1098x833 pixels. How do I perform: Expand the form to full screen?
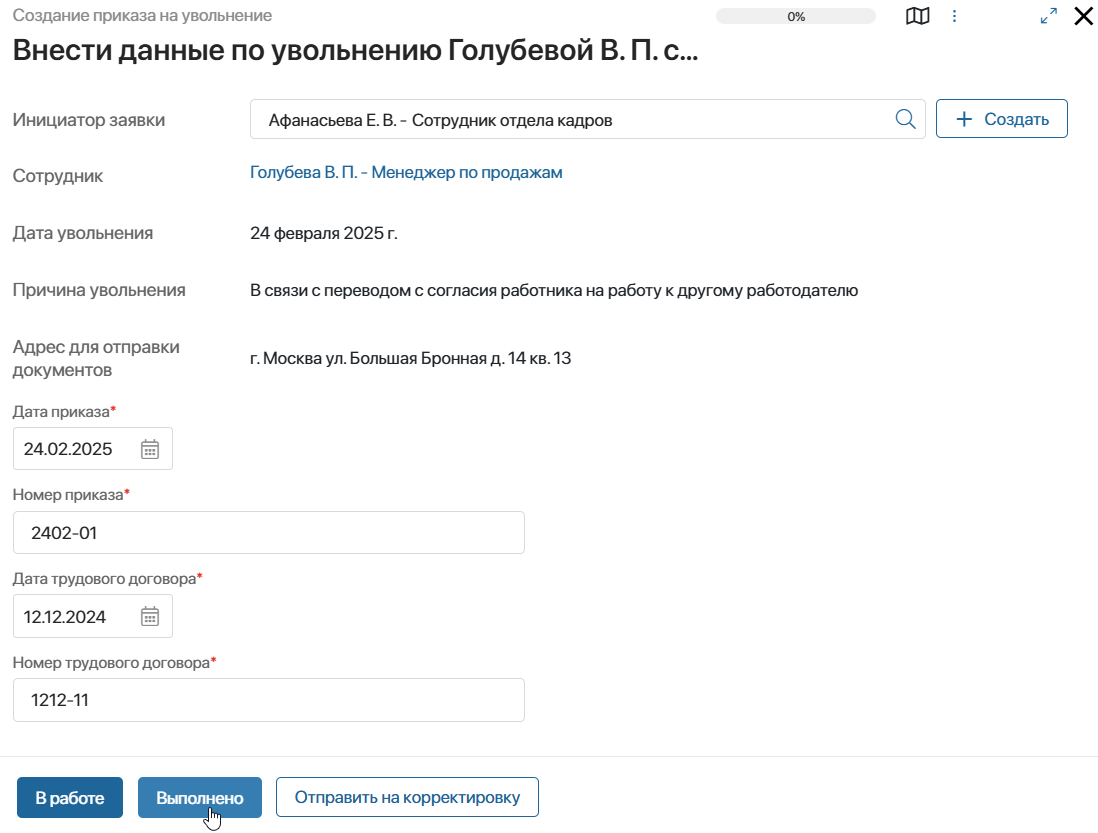pyautogui.click(x=1048, y=16)
